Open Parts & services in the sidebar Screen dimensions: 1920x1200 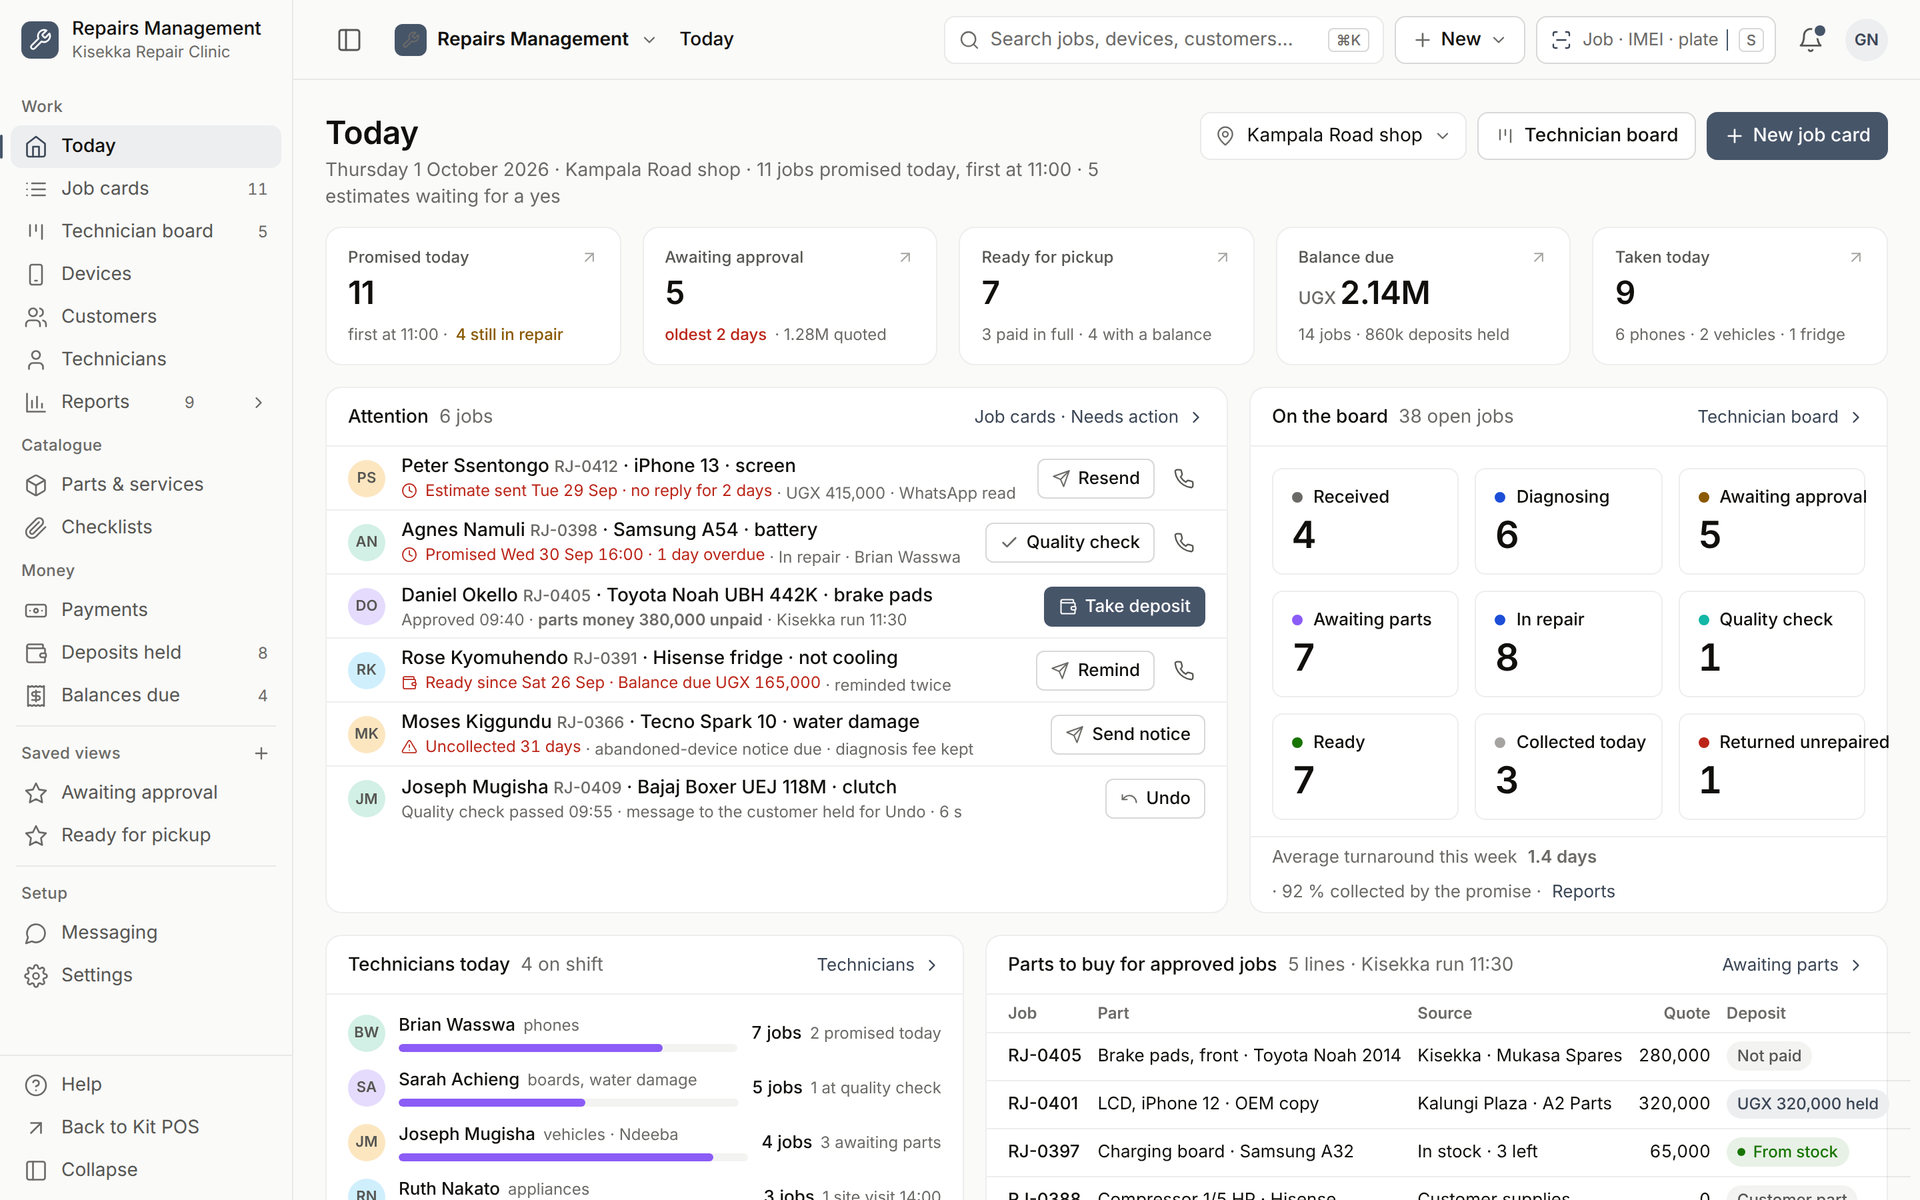(146, 485)
